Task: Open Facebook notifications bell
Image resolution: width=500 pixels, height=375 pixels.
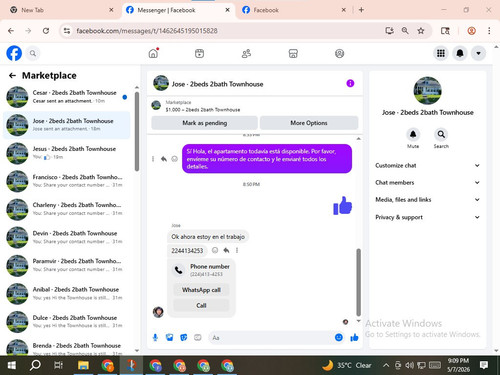Action: (x=460, y=53)
